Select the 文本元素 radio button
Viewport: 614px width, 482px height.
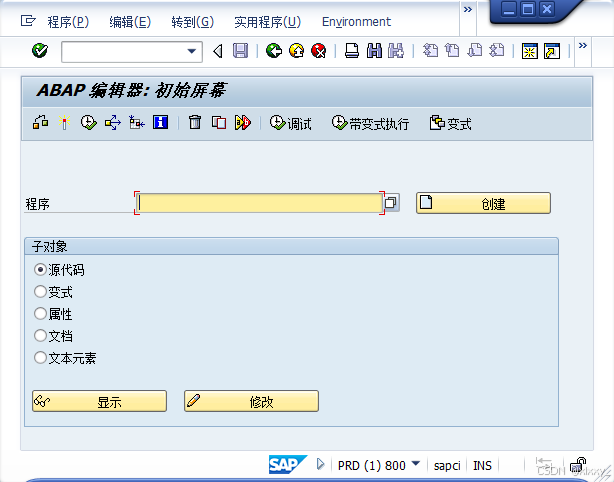pos(40,357)
